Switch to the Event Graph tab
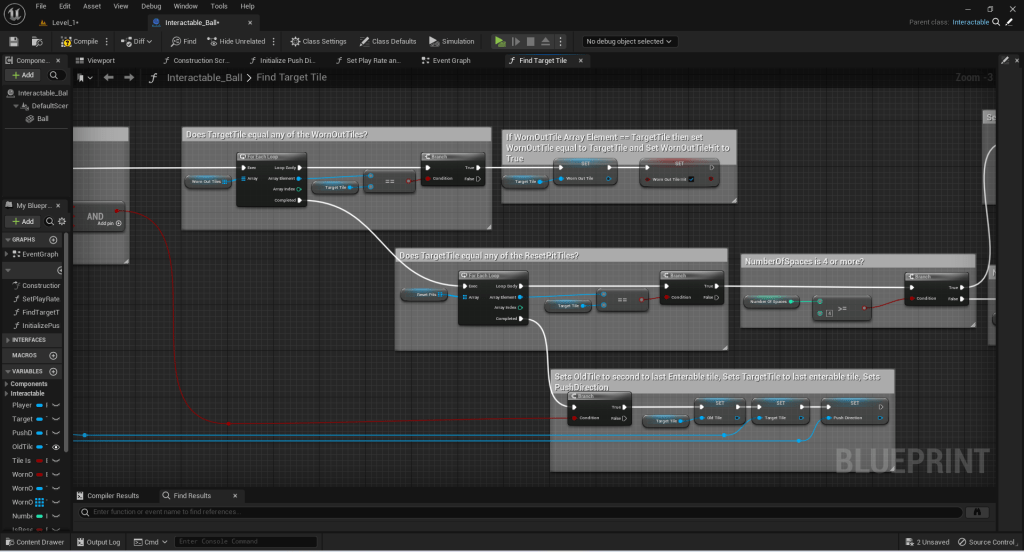The width and height of the screenshot is (1024, 552). click(451, 60)
